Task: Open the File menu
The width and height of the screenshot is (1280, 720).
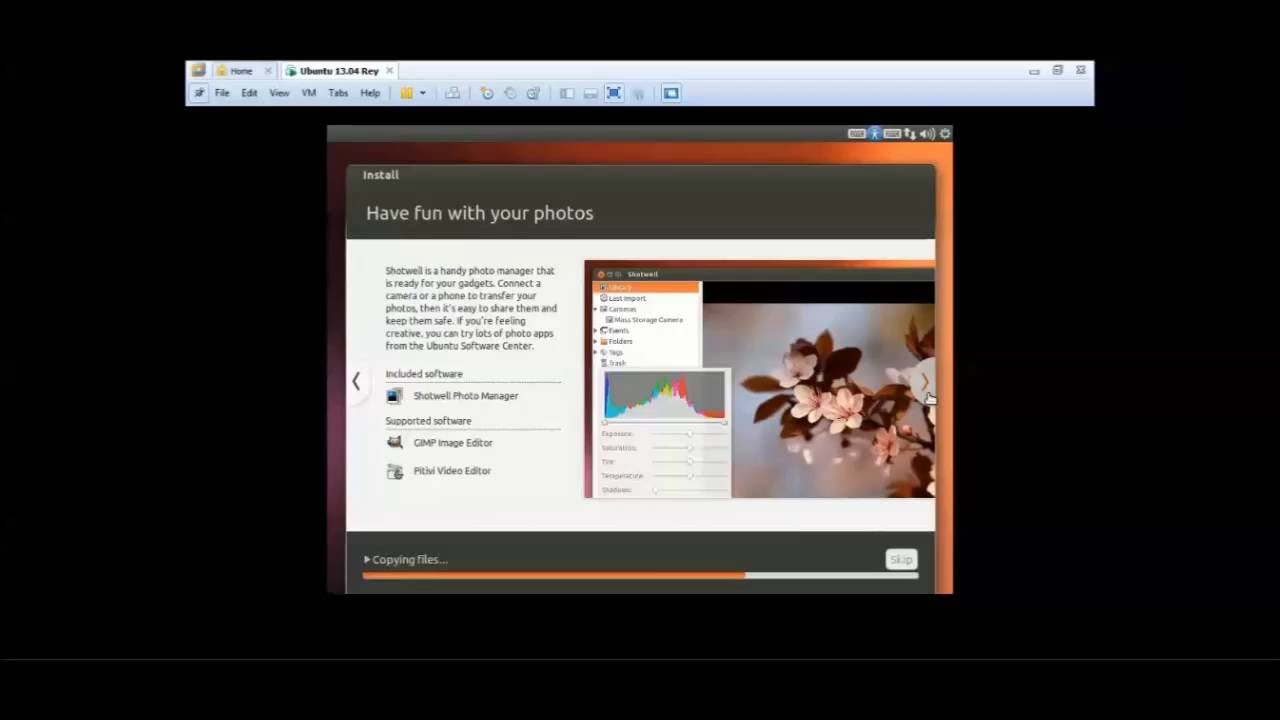Action: pyautogui.click(x=222, y=93)
